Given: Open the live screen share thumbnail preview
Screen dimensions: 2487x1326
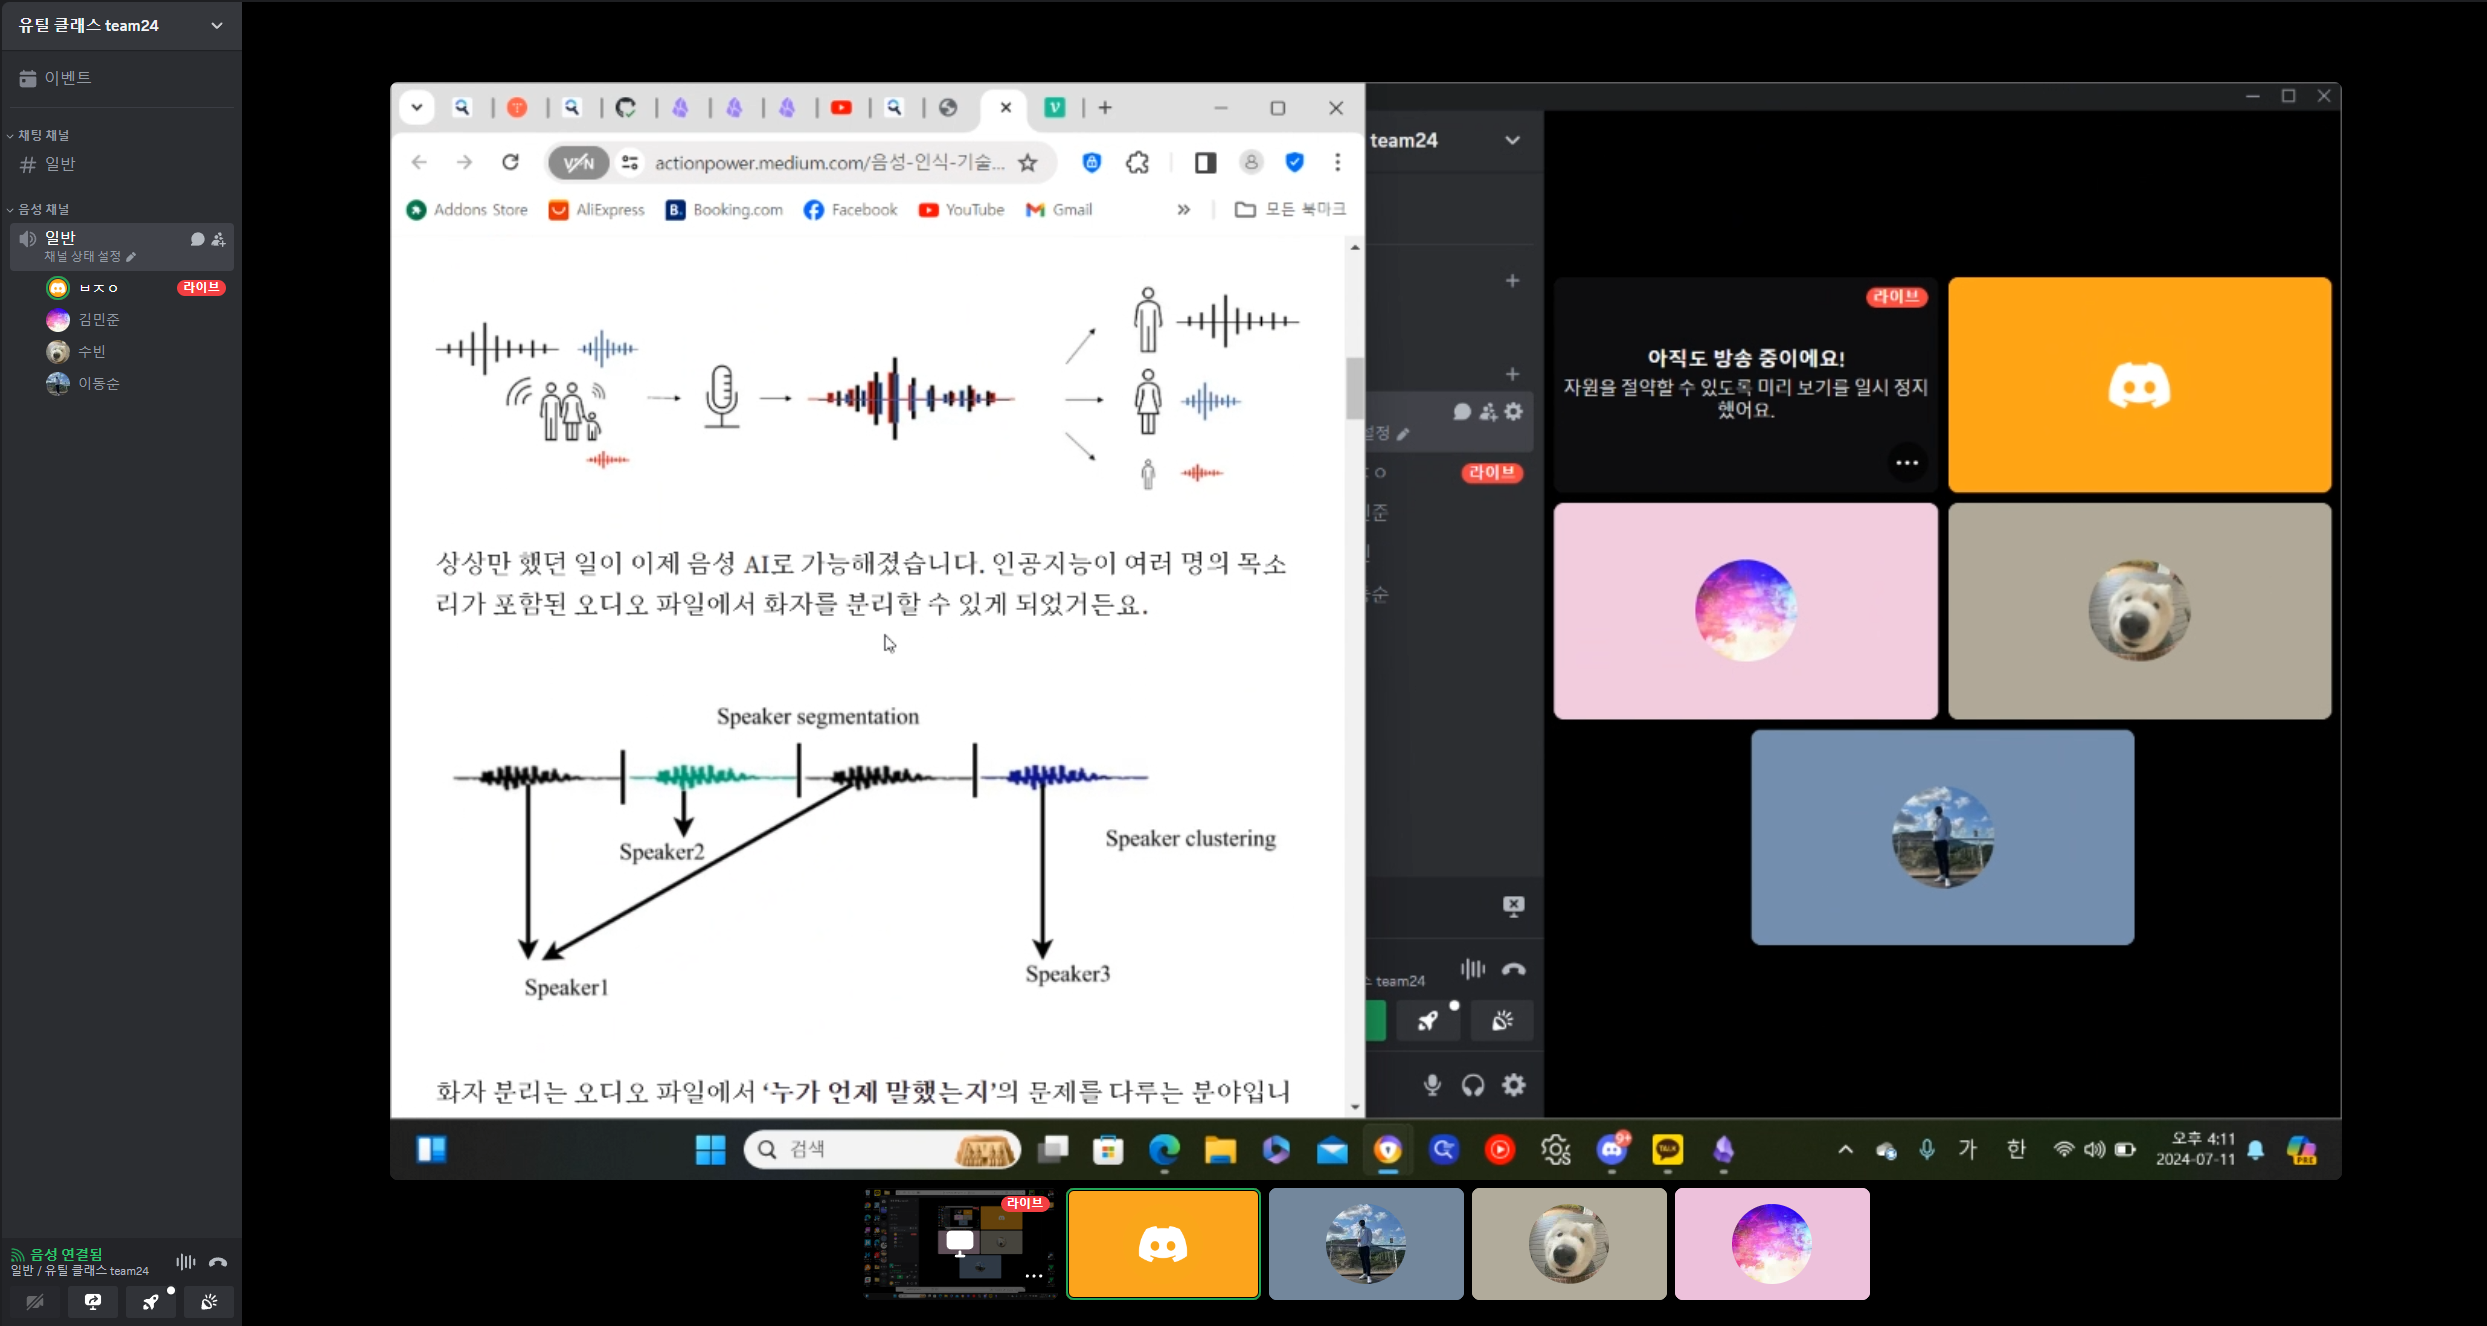Looking at the screenshot, I should pyautogui.click(x=959, y=1243).
